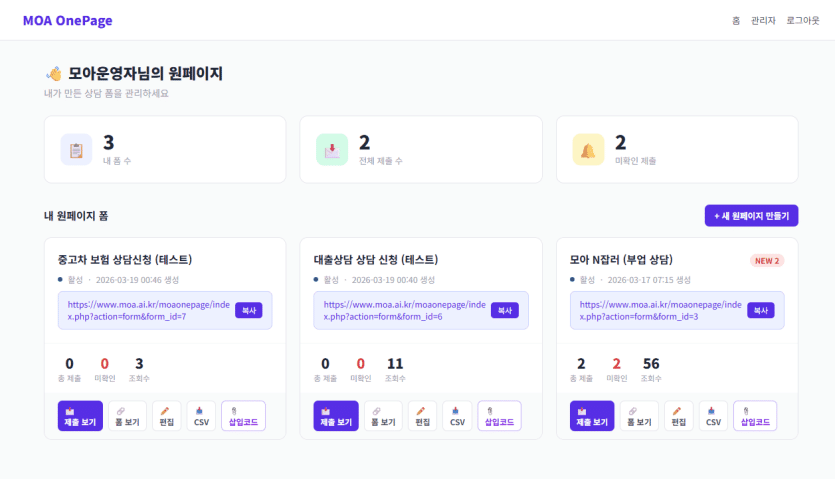Click the inbox icon for 전체 제출 수
The image size is (835, 479).
(x=332, y=149)
